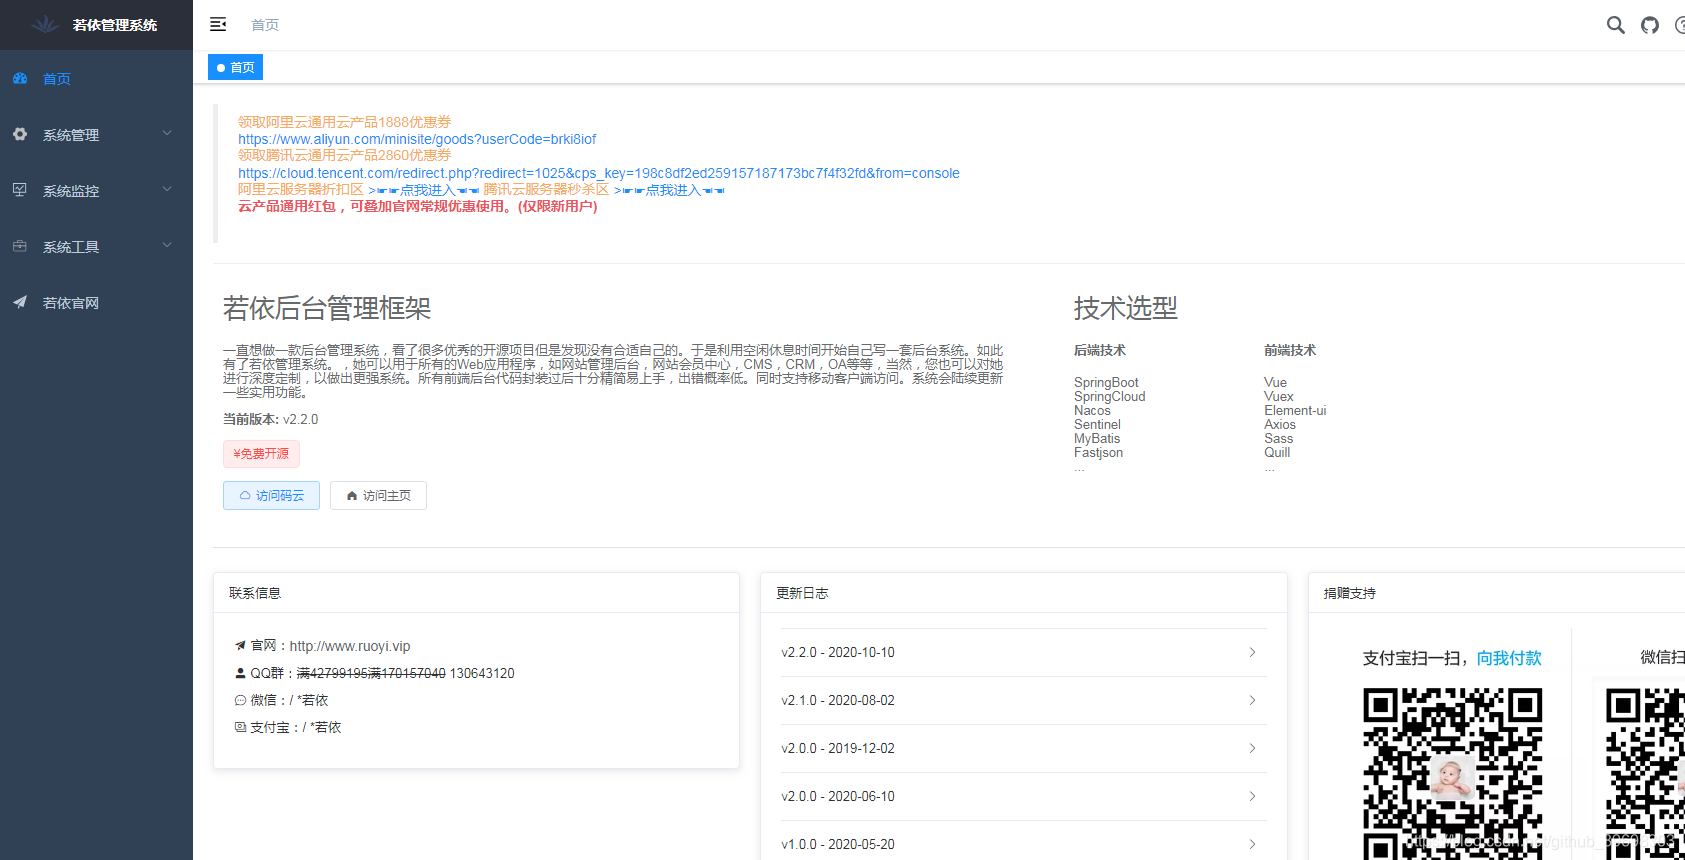The width and height of the screenshot is (1685, 860).
Task: Click the 访问主页 button
Action: [x=378, y=495]
